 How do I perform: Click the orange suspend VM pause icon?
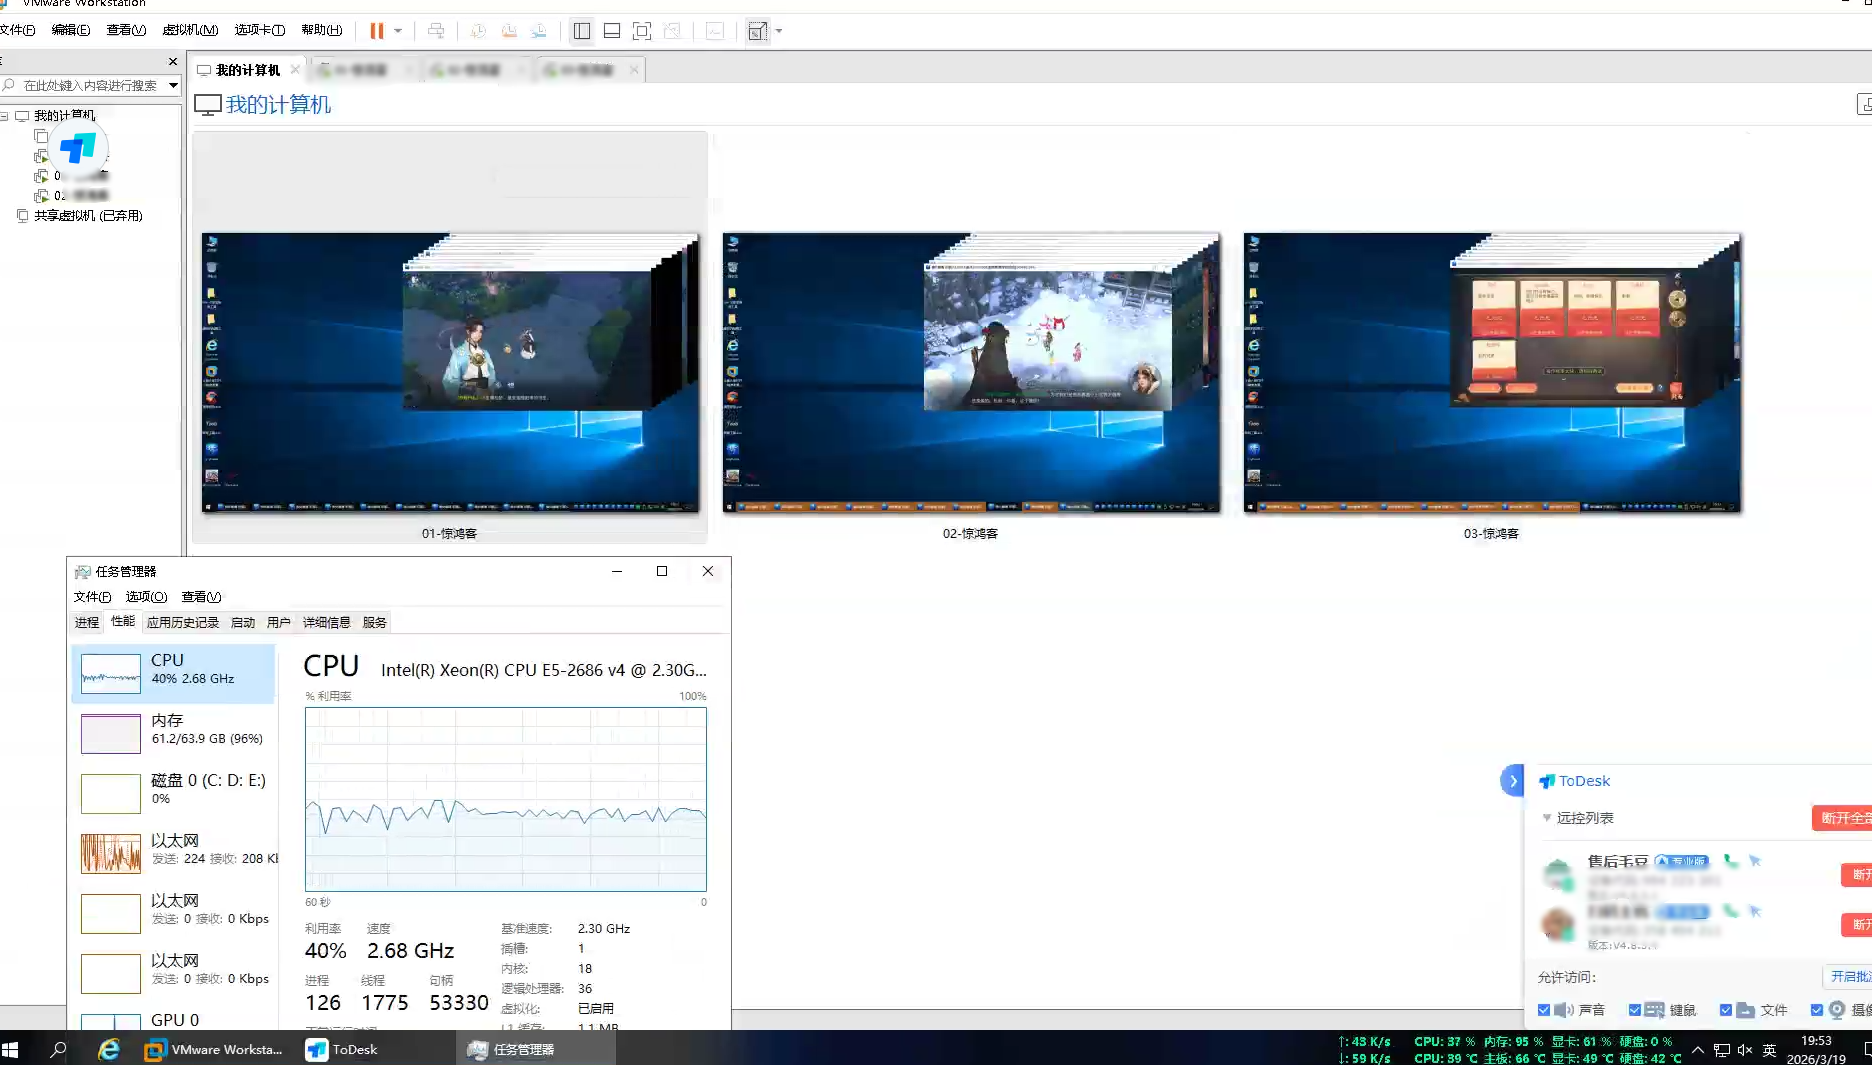click(x=376, y=31)
